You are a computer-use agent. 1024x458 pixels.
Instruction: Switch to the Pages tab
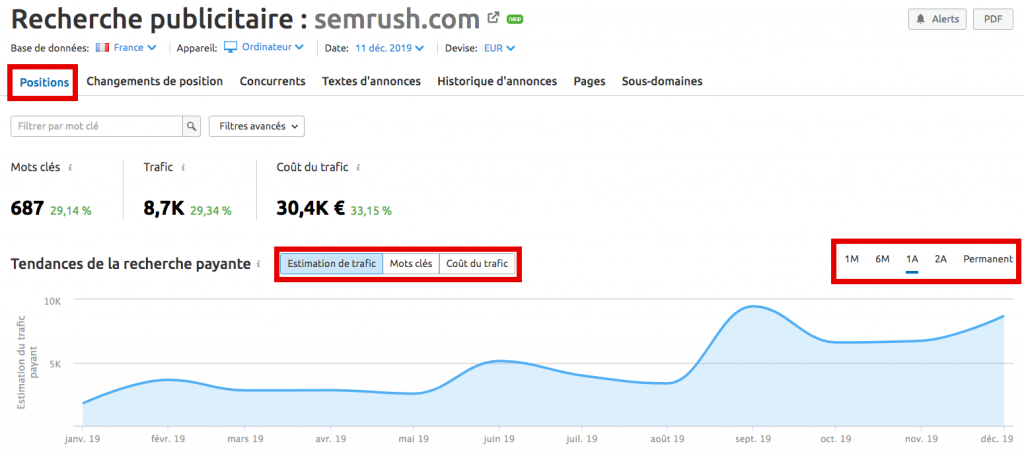pos(590,82)
